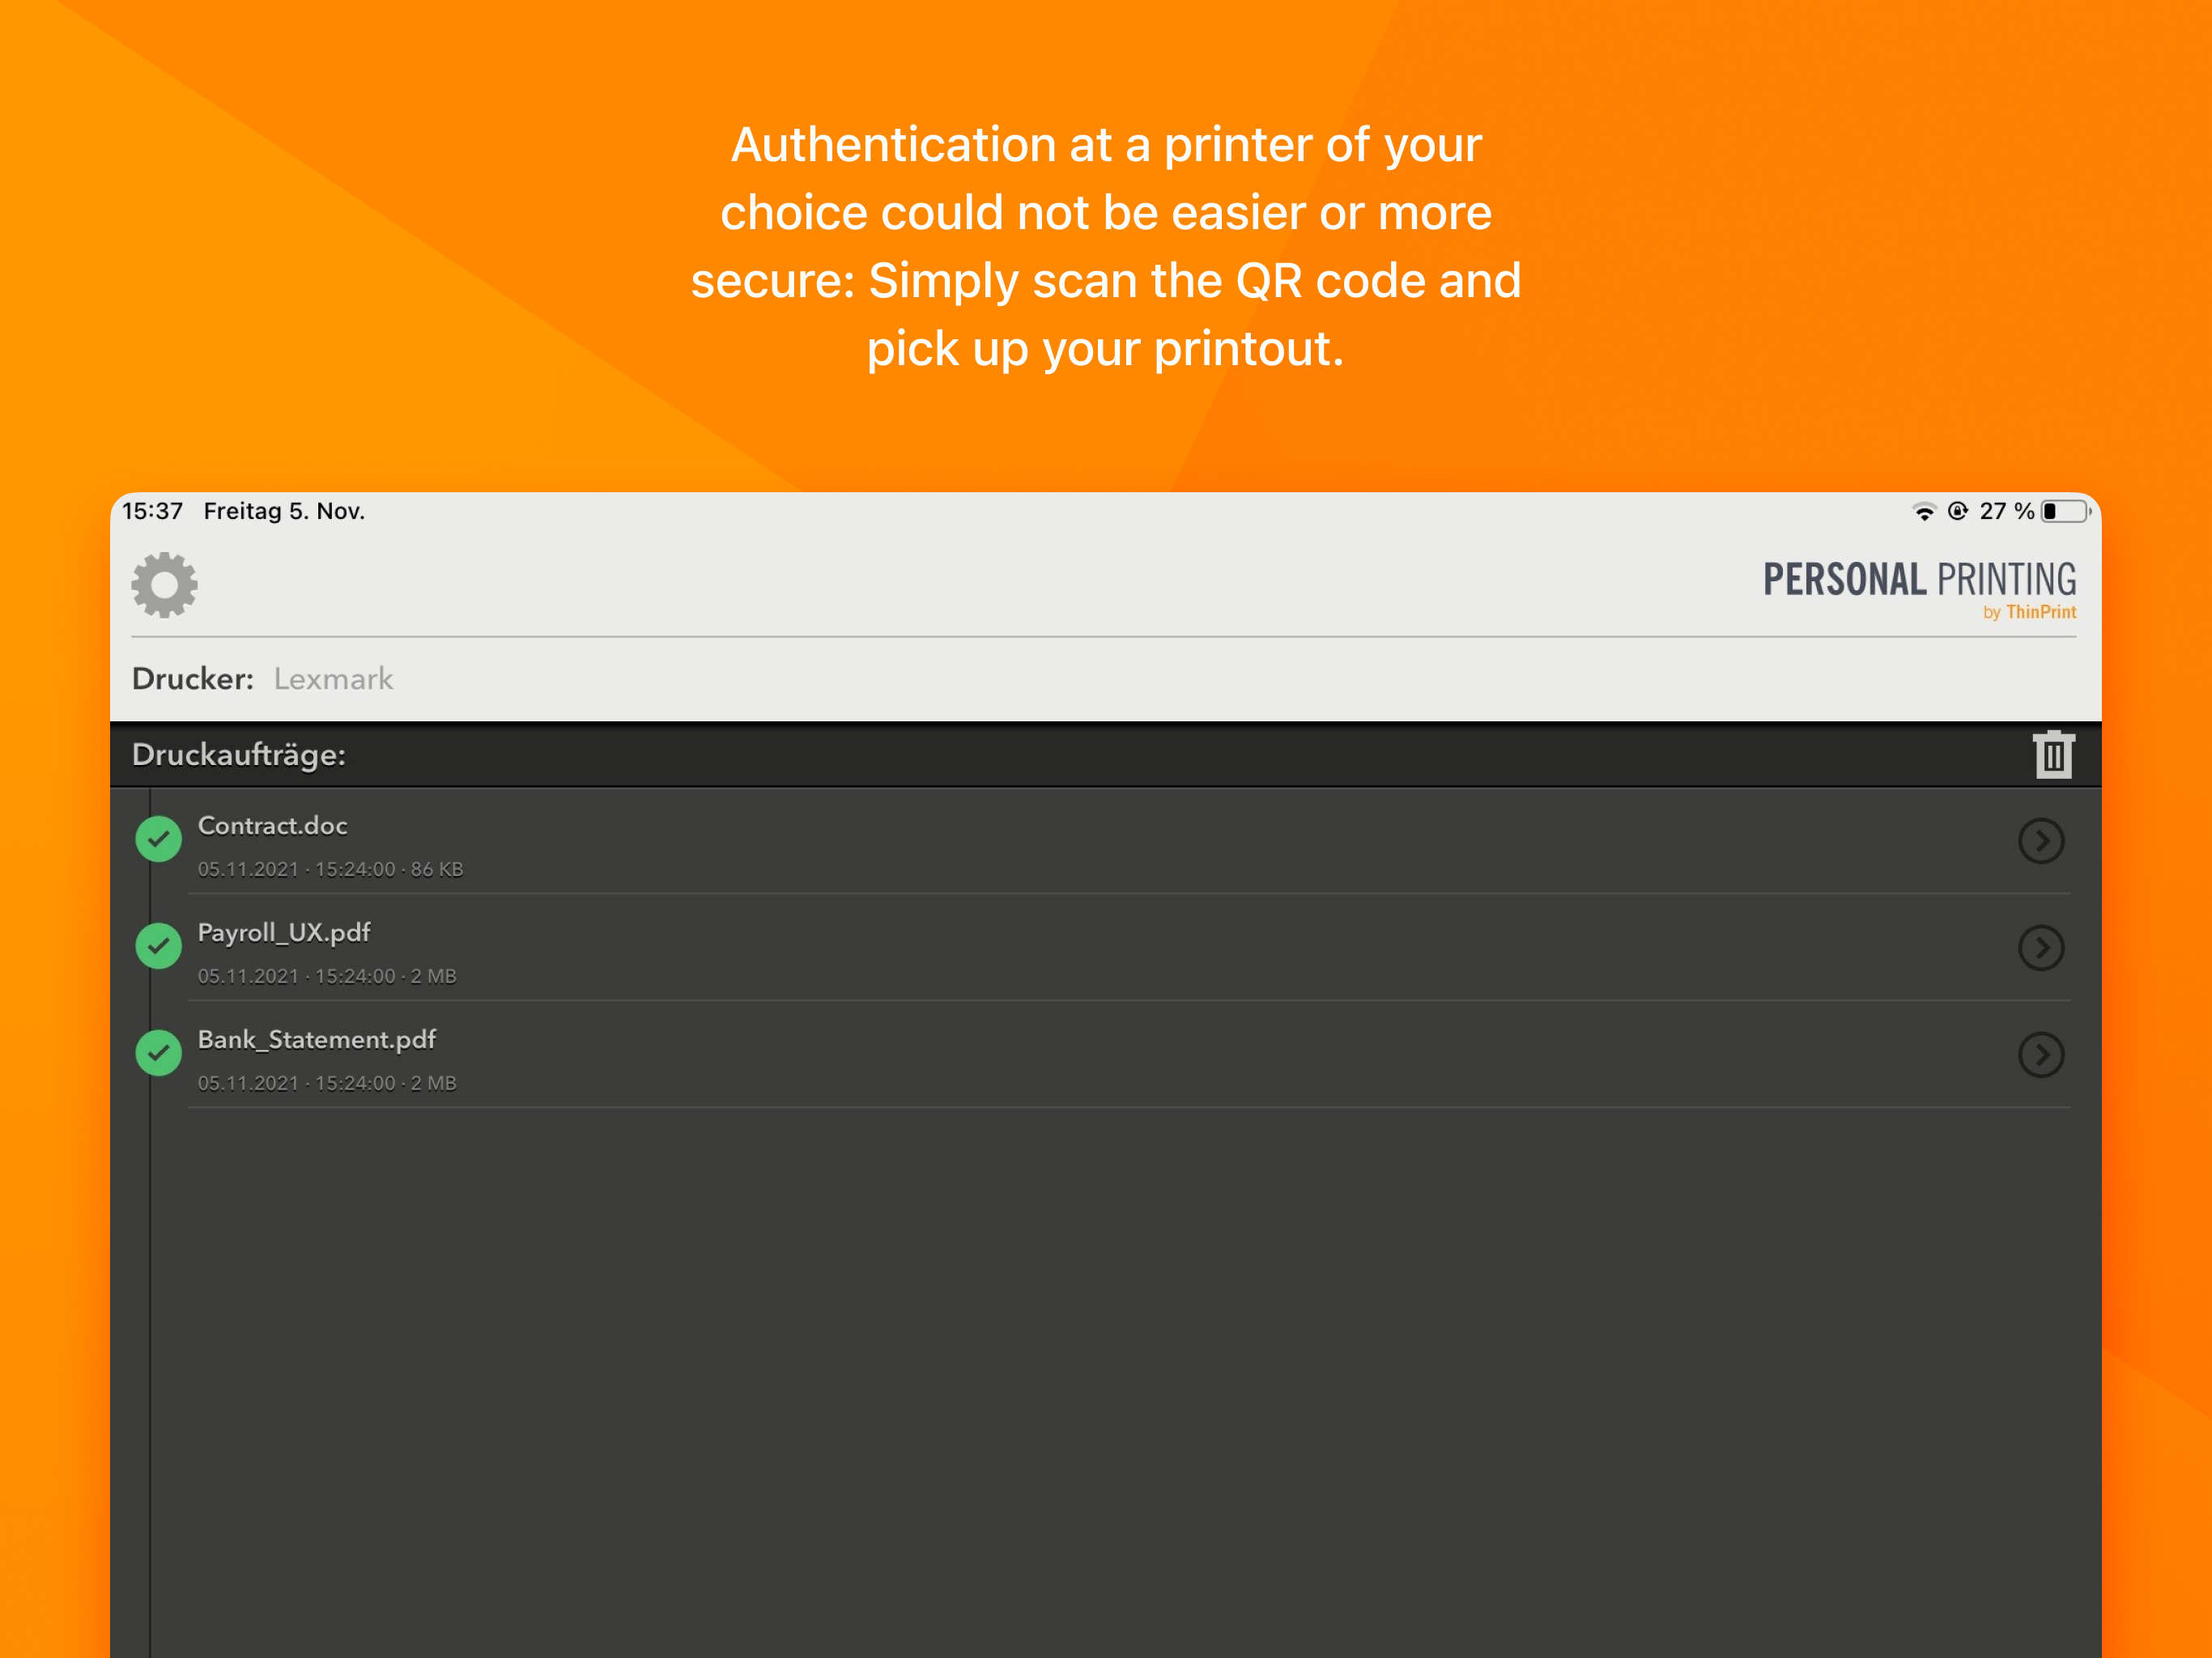Tap the '27 %' battery percentage
The height and width of the screenshot is (1658, 2212).
click(x=2006, y=512)
